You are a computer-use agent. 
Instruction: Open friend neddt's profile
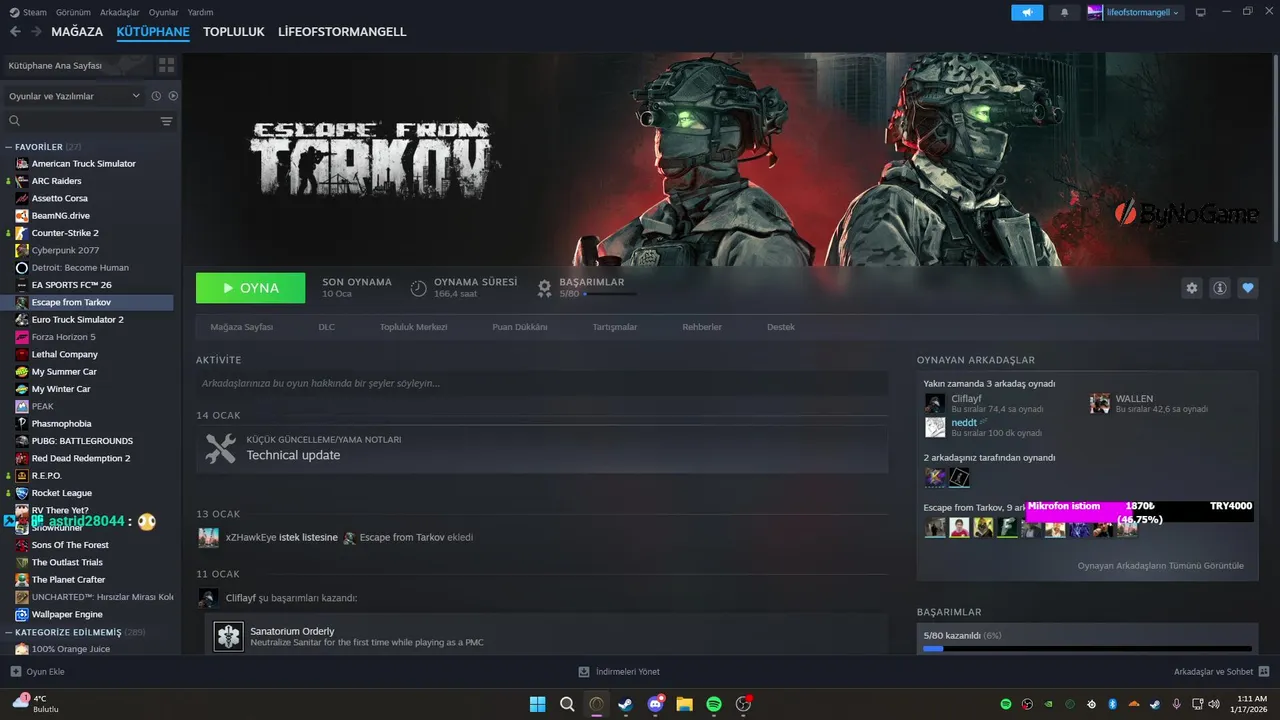pos(964,423)
